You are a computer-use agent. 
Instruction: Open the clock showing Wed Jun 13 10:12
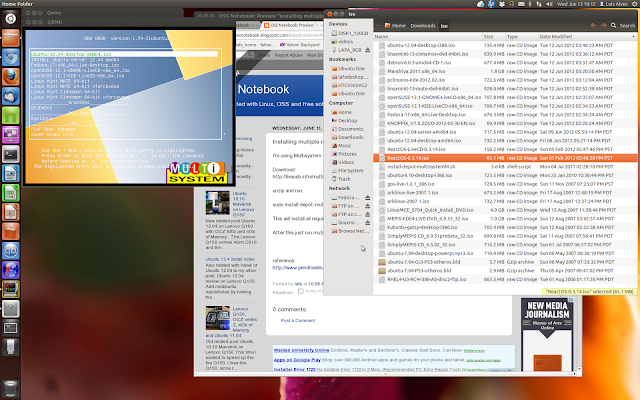click(576, 4)
